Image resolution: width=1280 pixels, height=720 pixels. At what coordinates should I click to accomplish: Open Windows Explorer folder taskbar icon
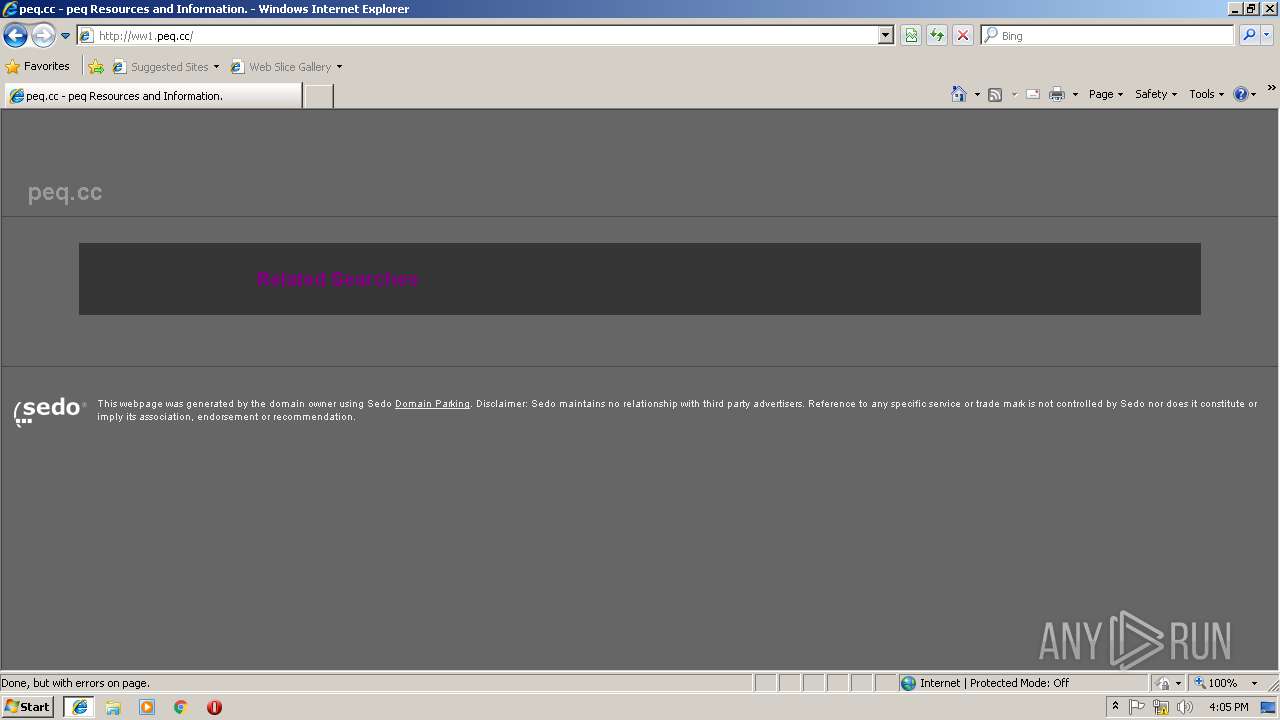click(113, 707)
